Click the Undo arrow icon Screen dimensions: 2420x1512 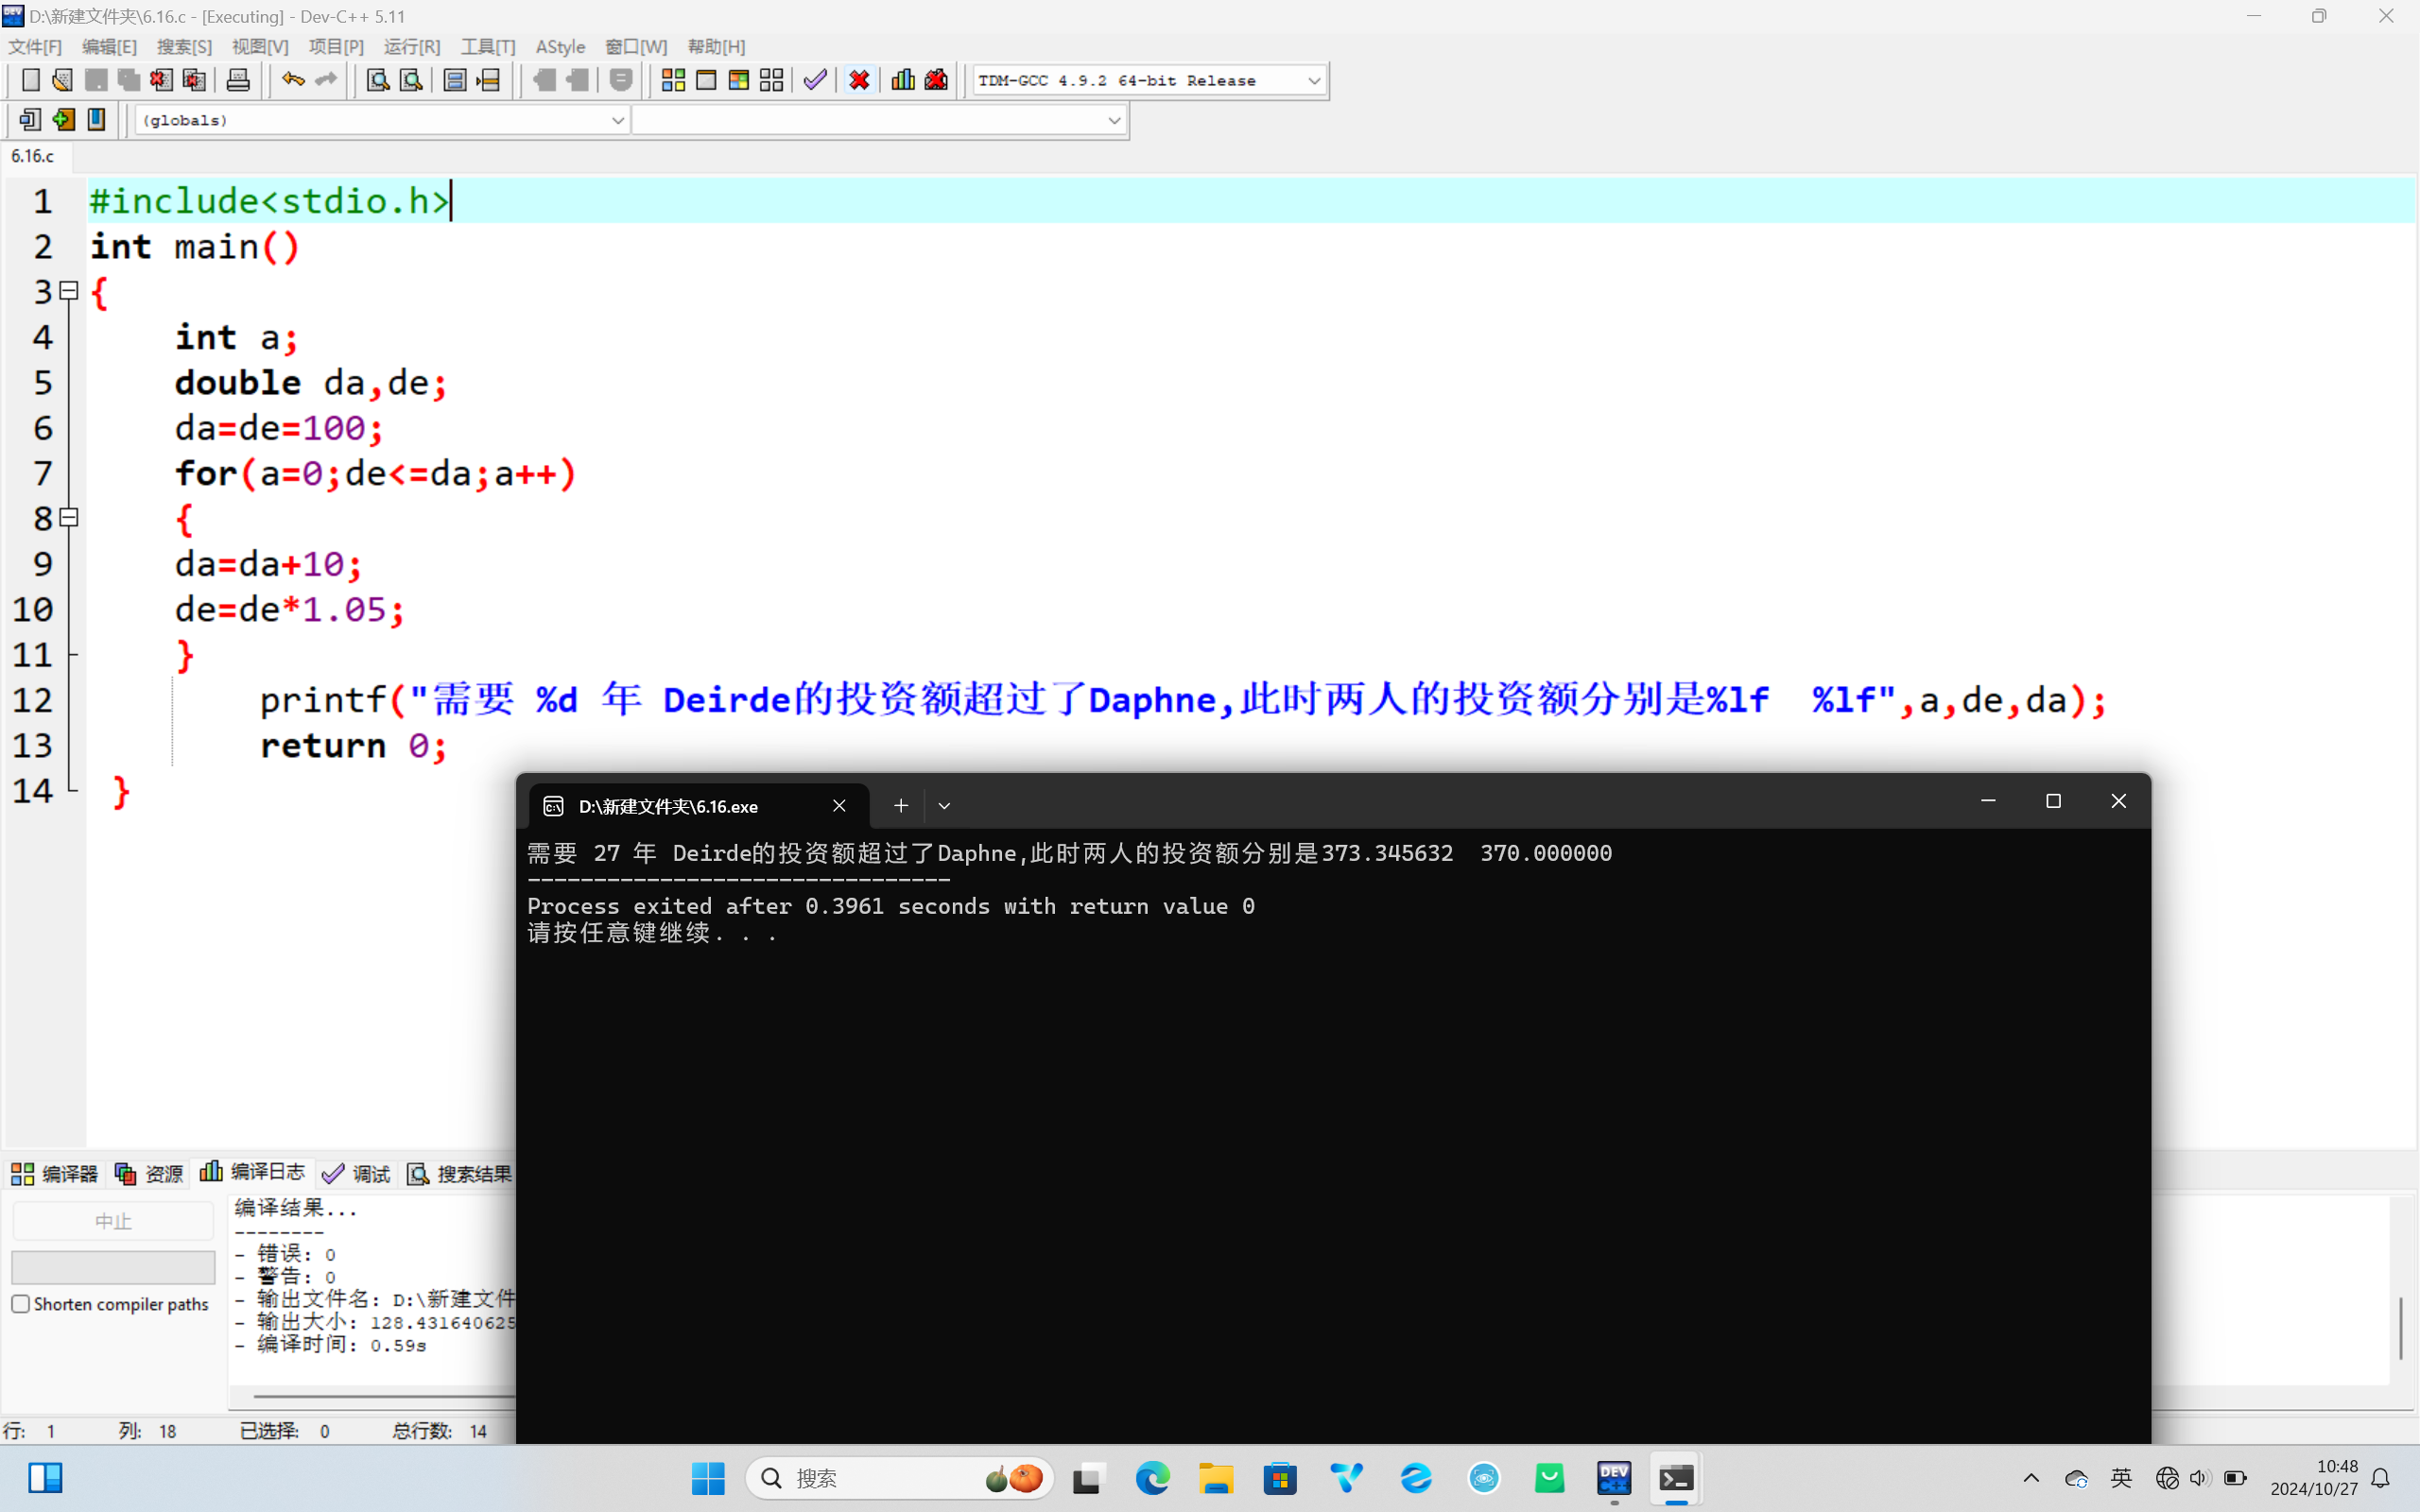(292, 80)
